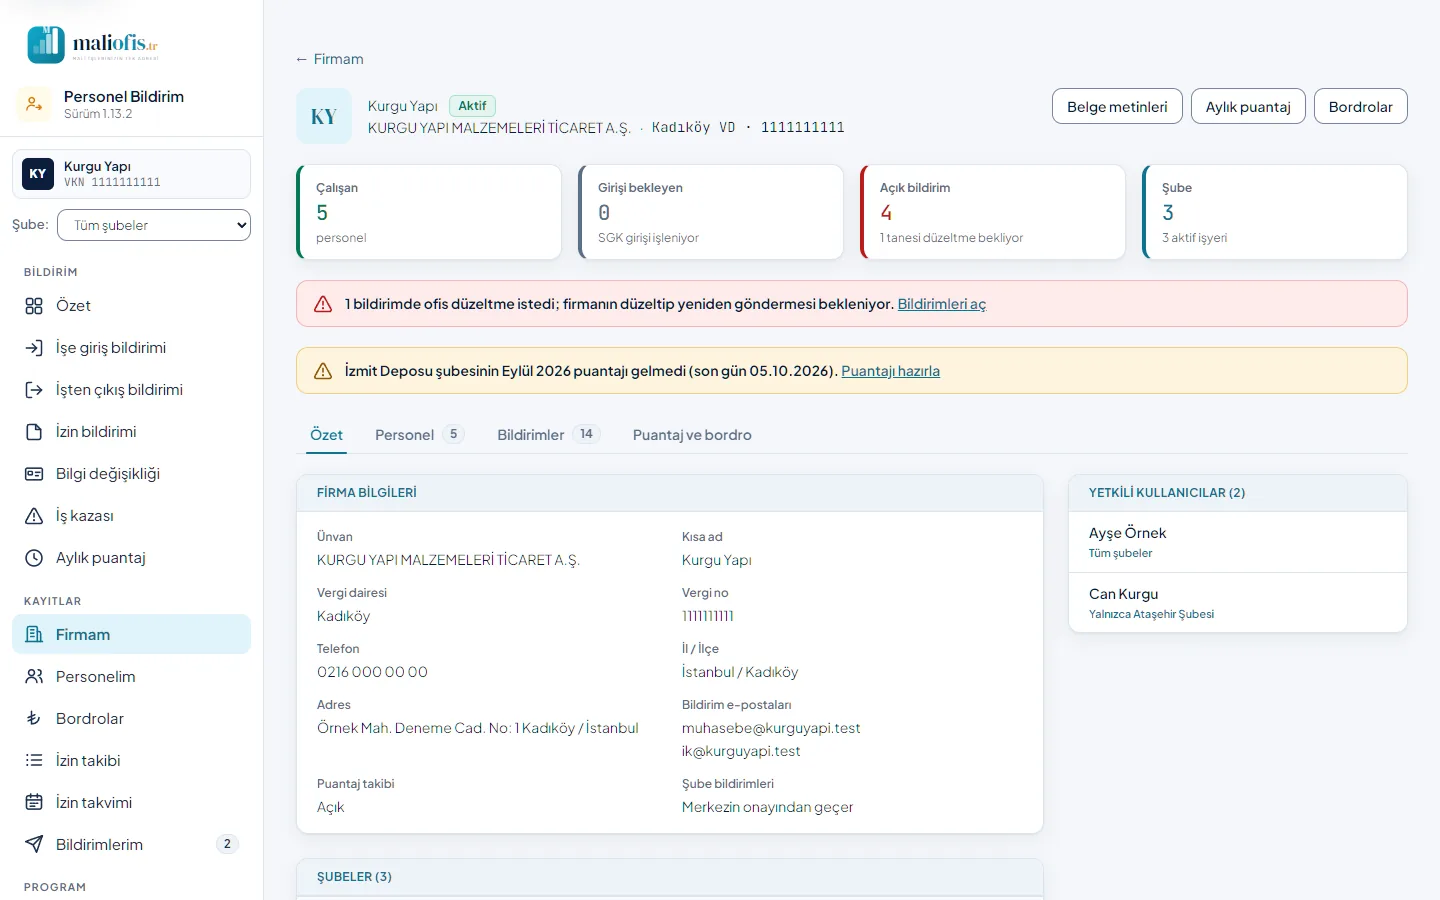This screenshot has height=900, width=1440.
Task: Click the İşten çıkış bildirimi icon
Action: pos(34,390)
